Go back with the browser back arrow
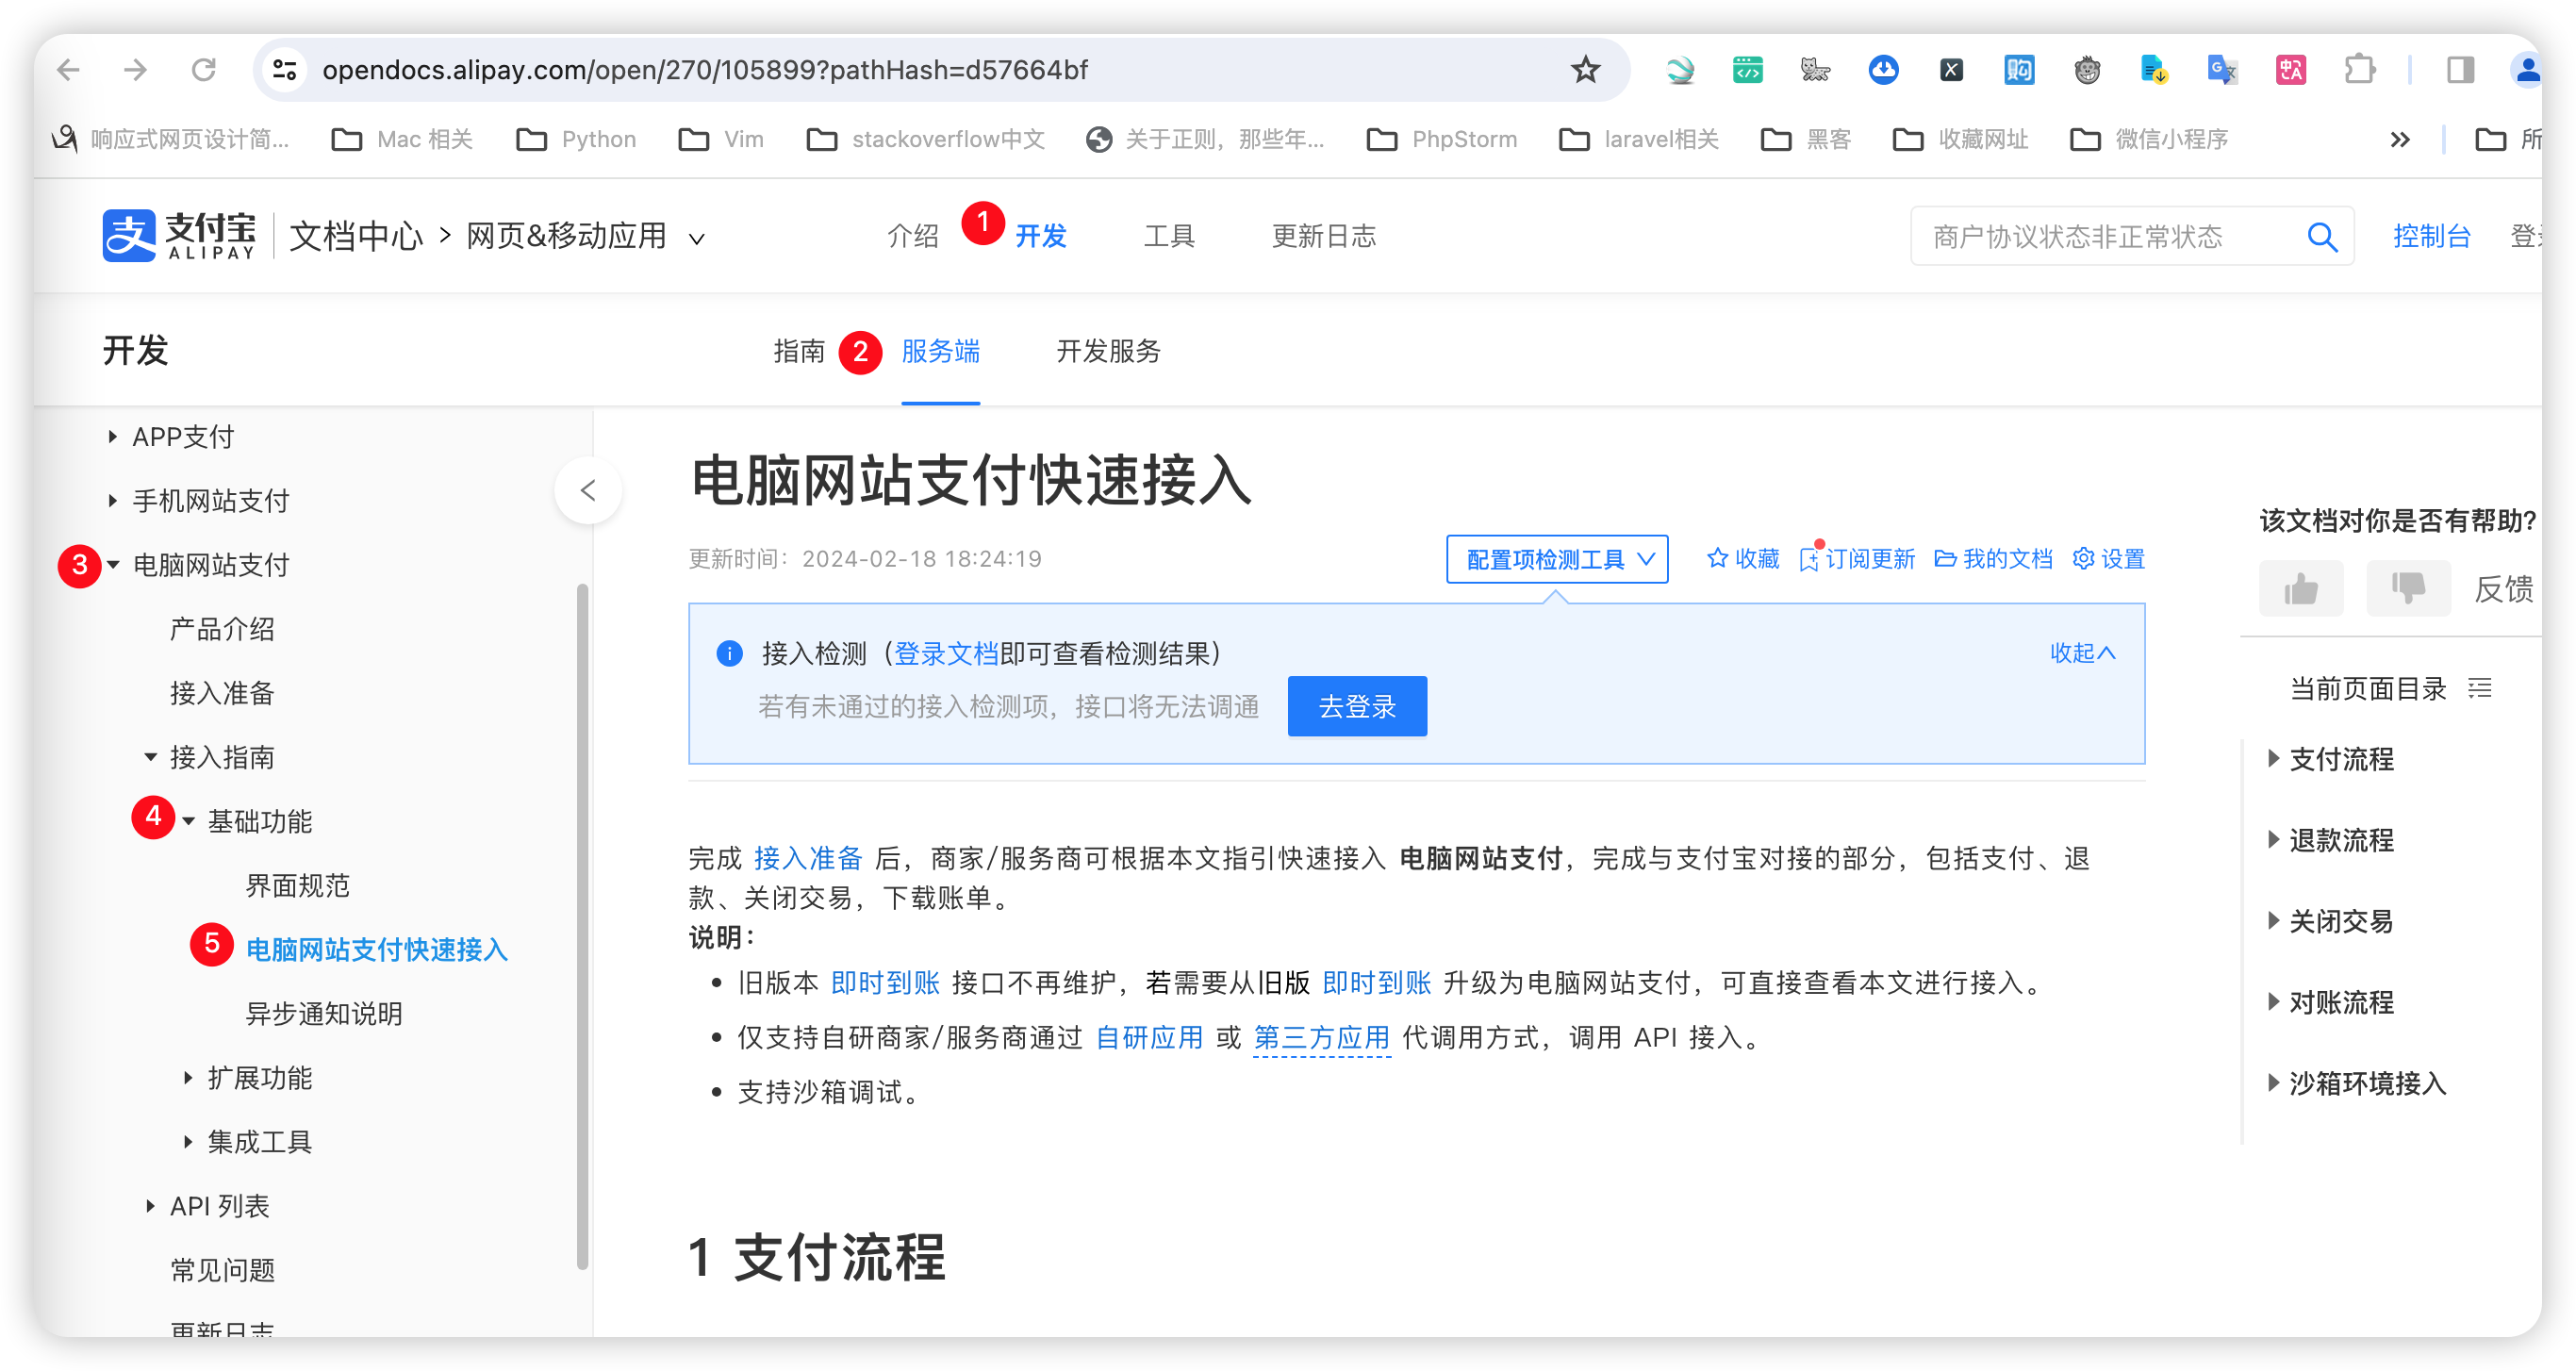 68,70
